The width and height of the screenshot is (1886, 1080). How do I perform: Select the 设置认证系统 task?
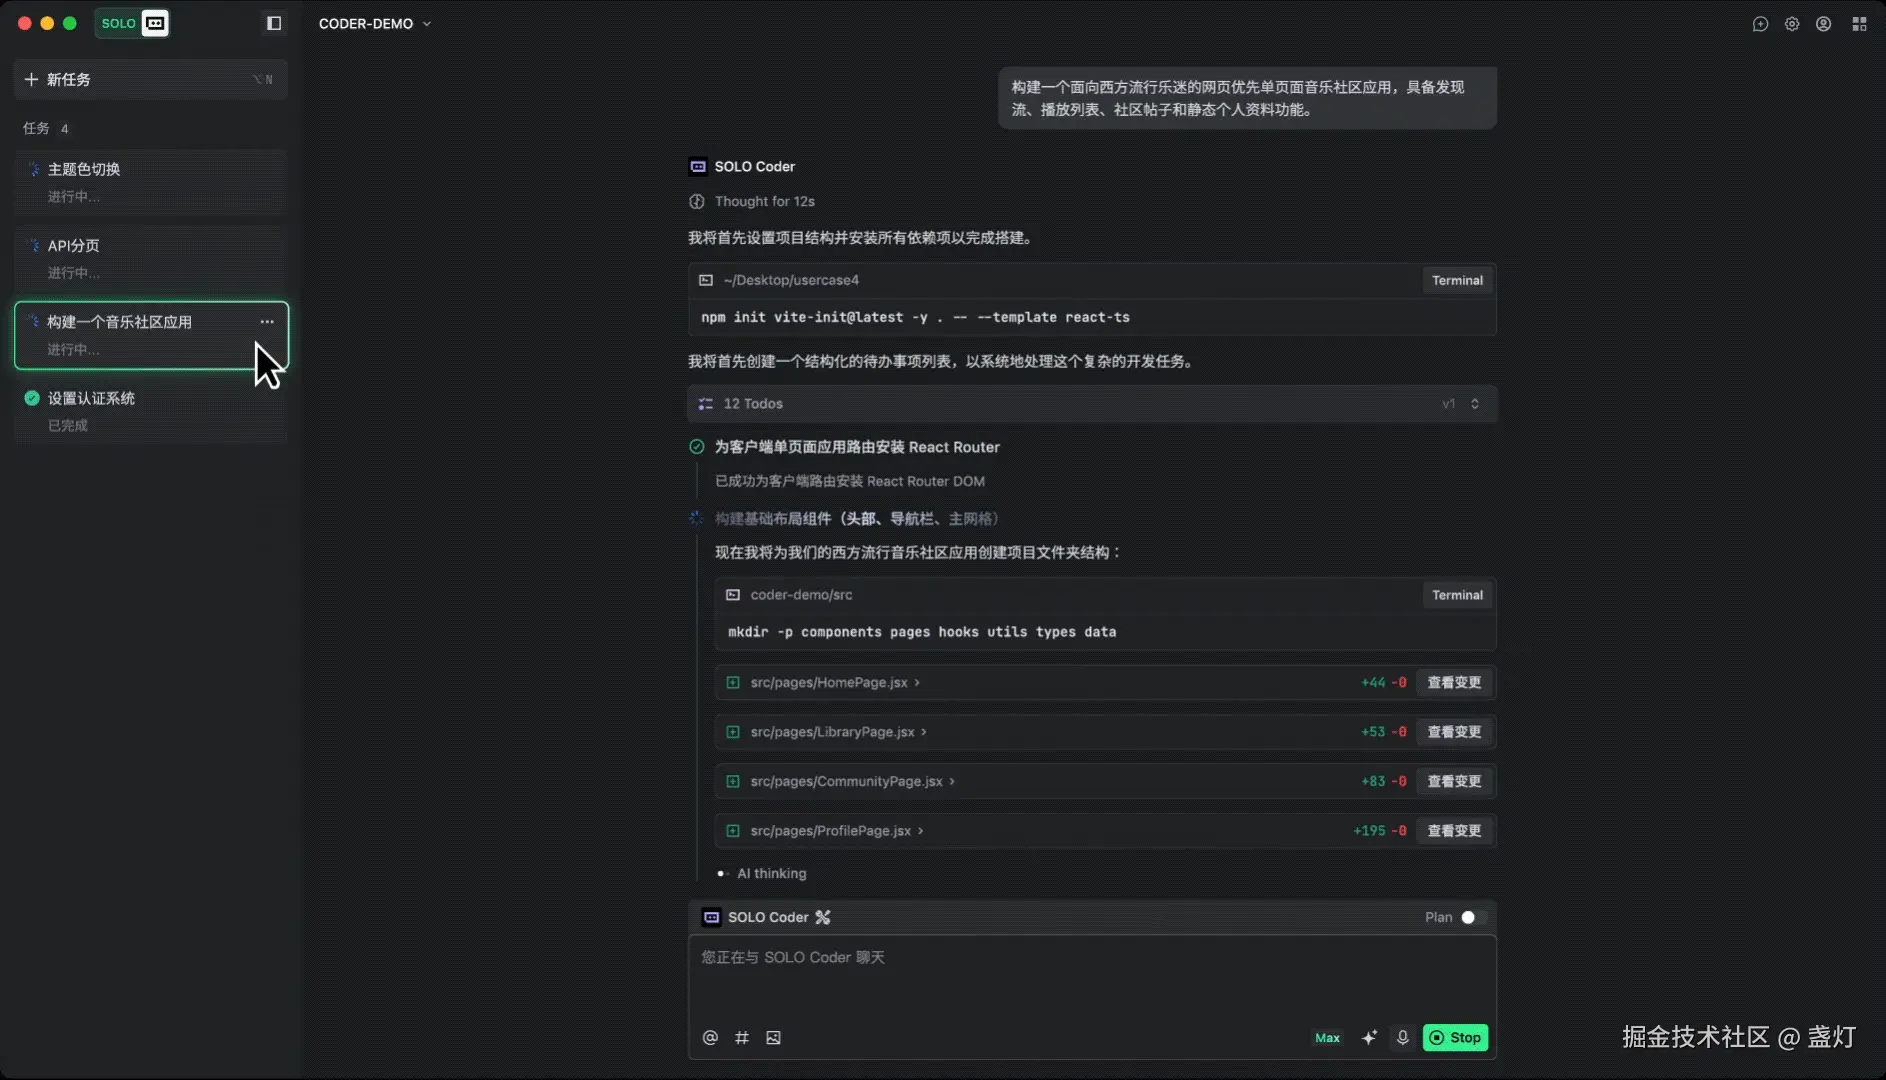click(151, 411)
